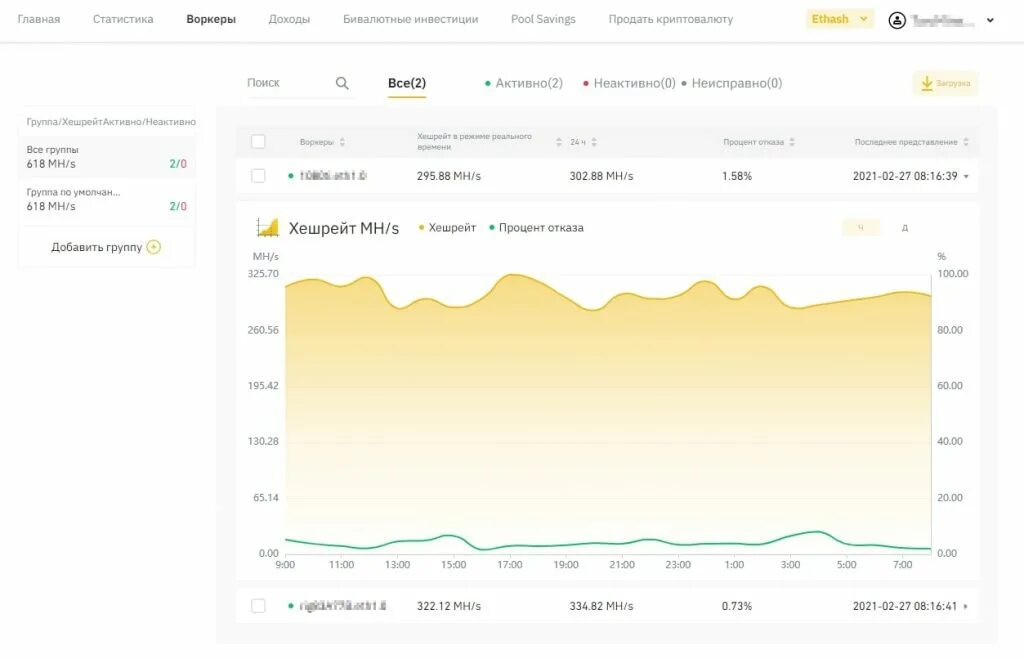Screen dimensions: 1024x659
Task: Open the Ethash algorithm dropdown
Action: [839, 19]
